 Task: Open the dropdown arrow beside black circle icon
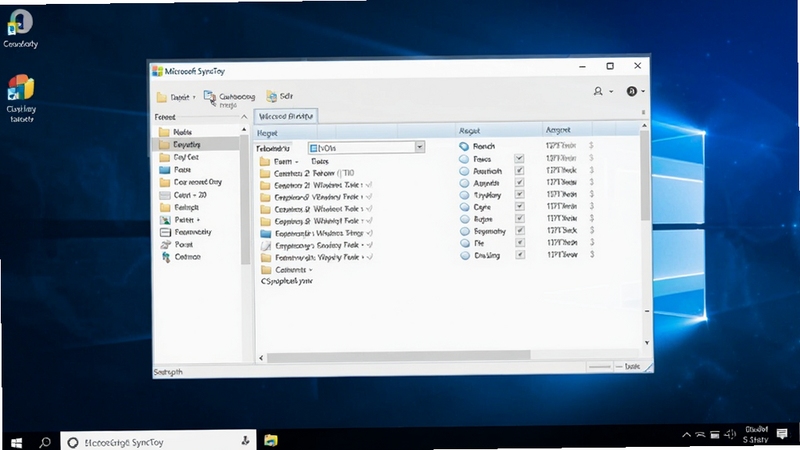click(x=643, y=91)
